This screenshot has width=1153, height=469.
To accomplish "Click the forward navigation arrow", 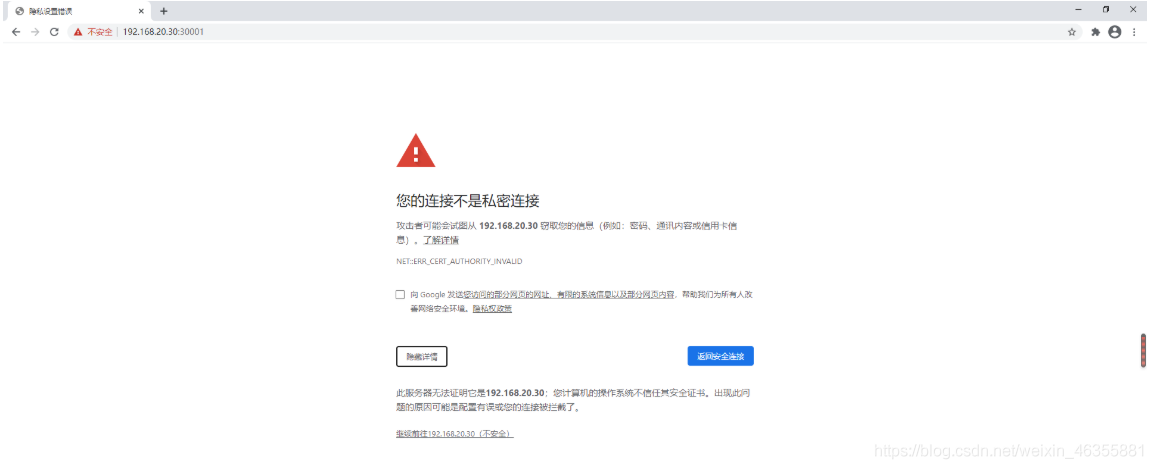I will click(35, 32).
